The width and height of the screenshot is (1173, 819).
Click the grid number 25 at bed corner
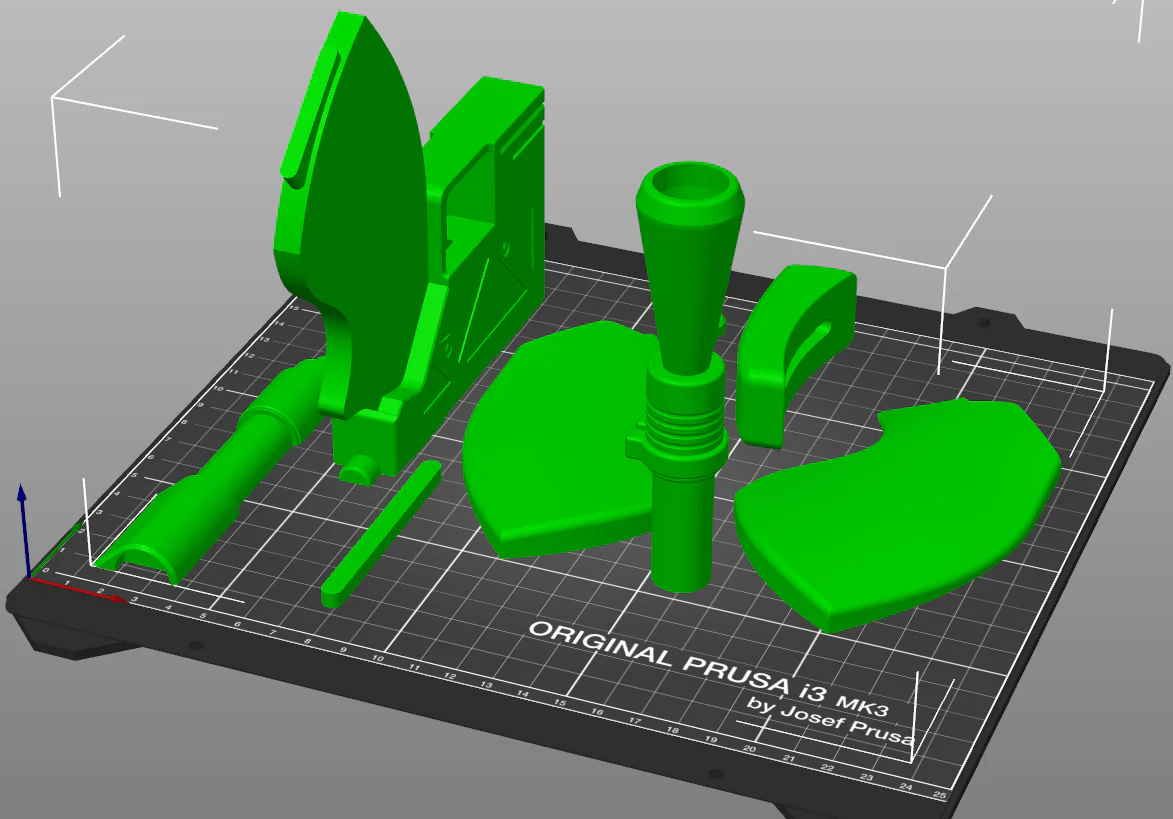click(x=940, y=795)
